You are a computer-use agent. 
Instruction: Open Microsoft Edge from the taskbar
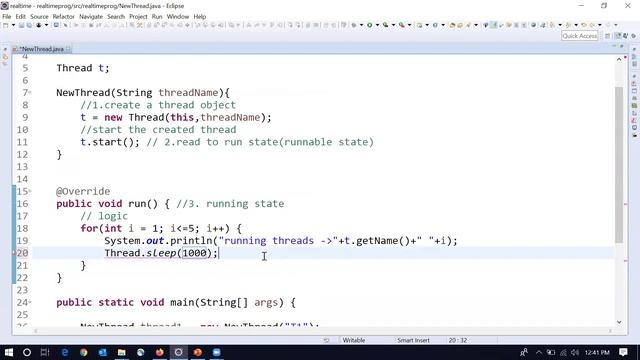click(64, 352)
